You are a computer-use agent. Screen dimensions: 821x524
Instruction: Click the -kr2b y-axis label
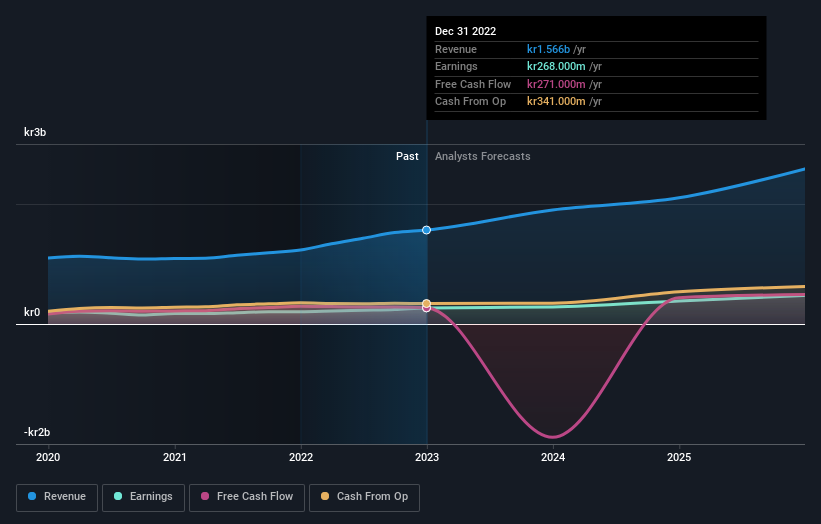37,432
